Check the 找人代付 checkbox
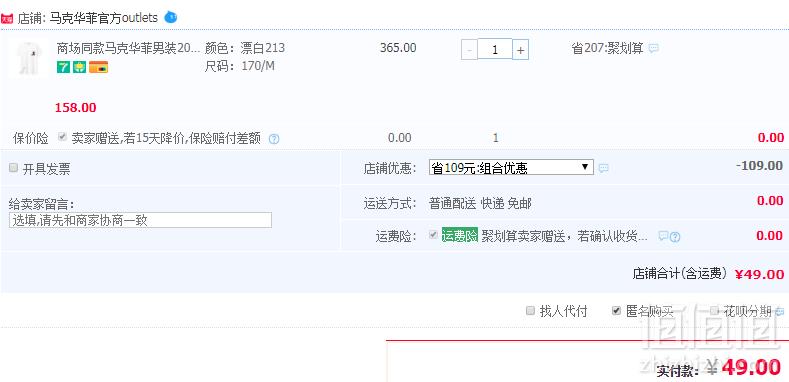This screenshot has height=382, width=789. point(530,311)
